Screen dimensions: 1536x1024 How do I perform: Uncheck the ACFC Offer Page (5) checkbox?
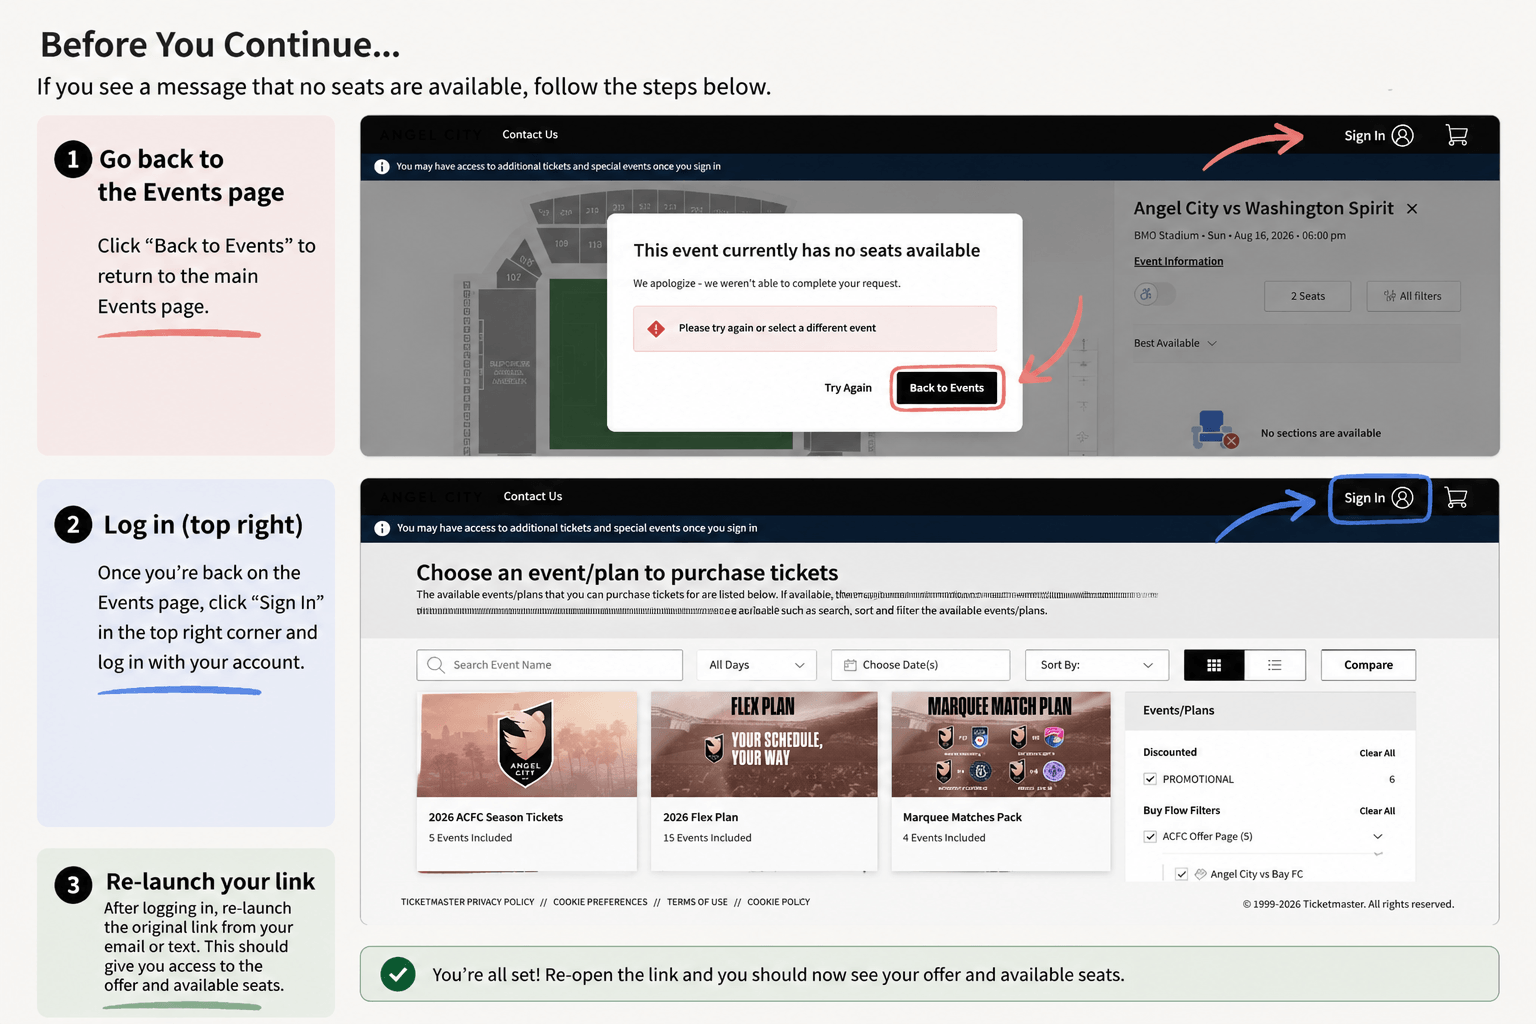pos(1150,836)
